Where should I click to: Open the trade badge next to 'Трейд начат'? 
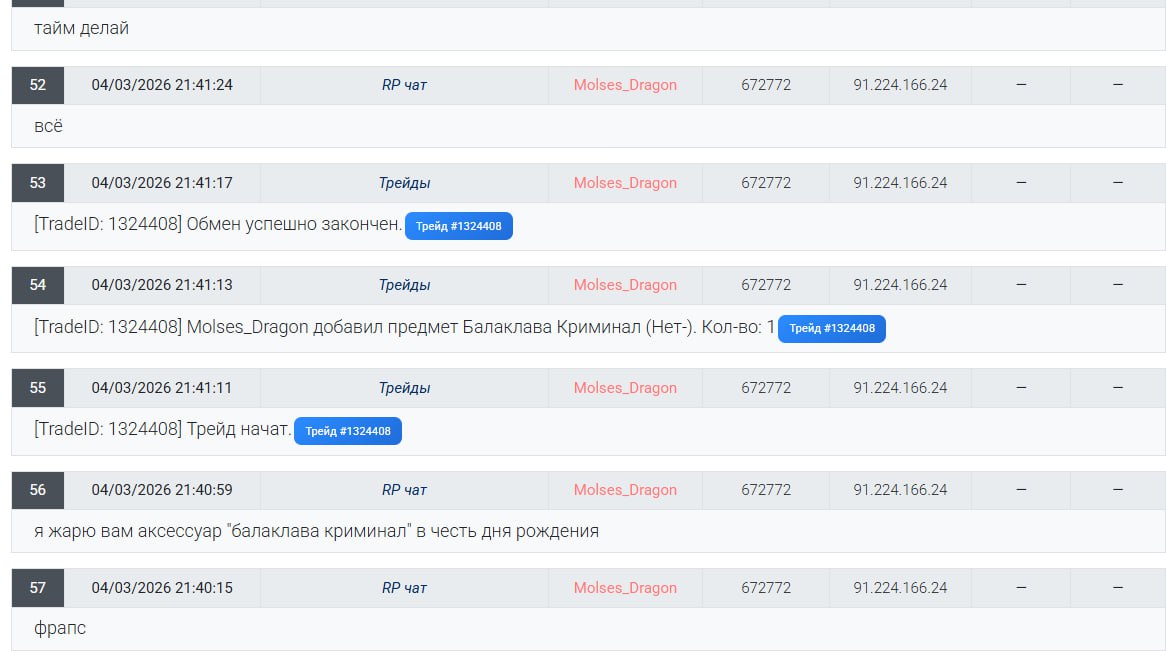347,431
